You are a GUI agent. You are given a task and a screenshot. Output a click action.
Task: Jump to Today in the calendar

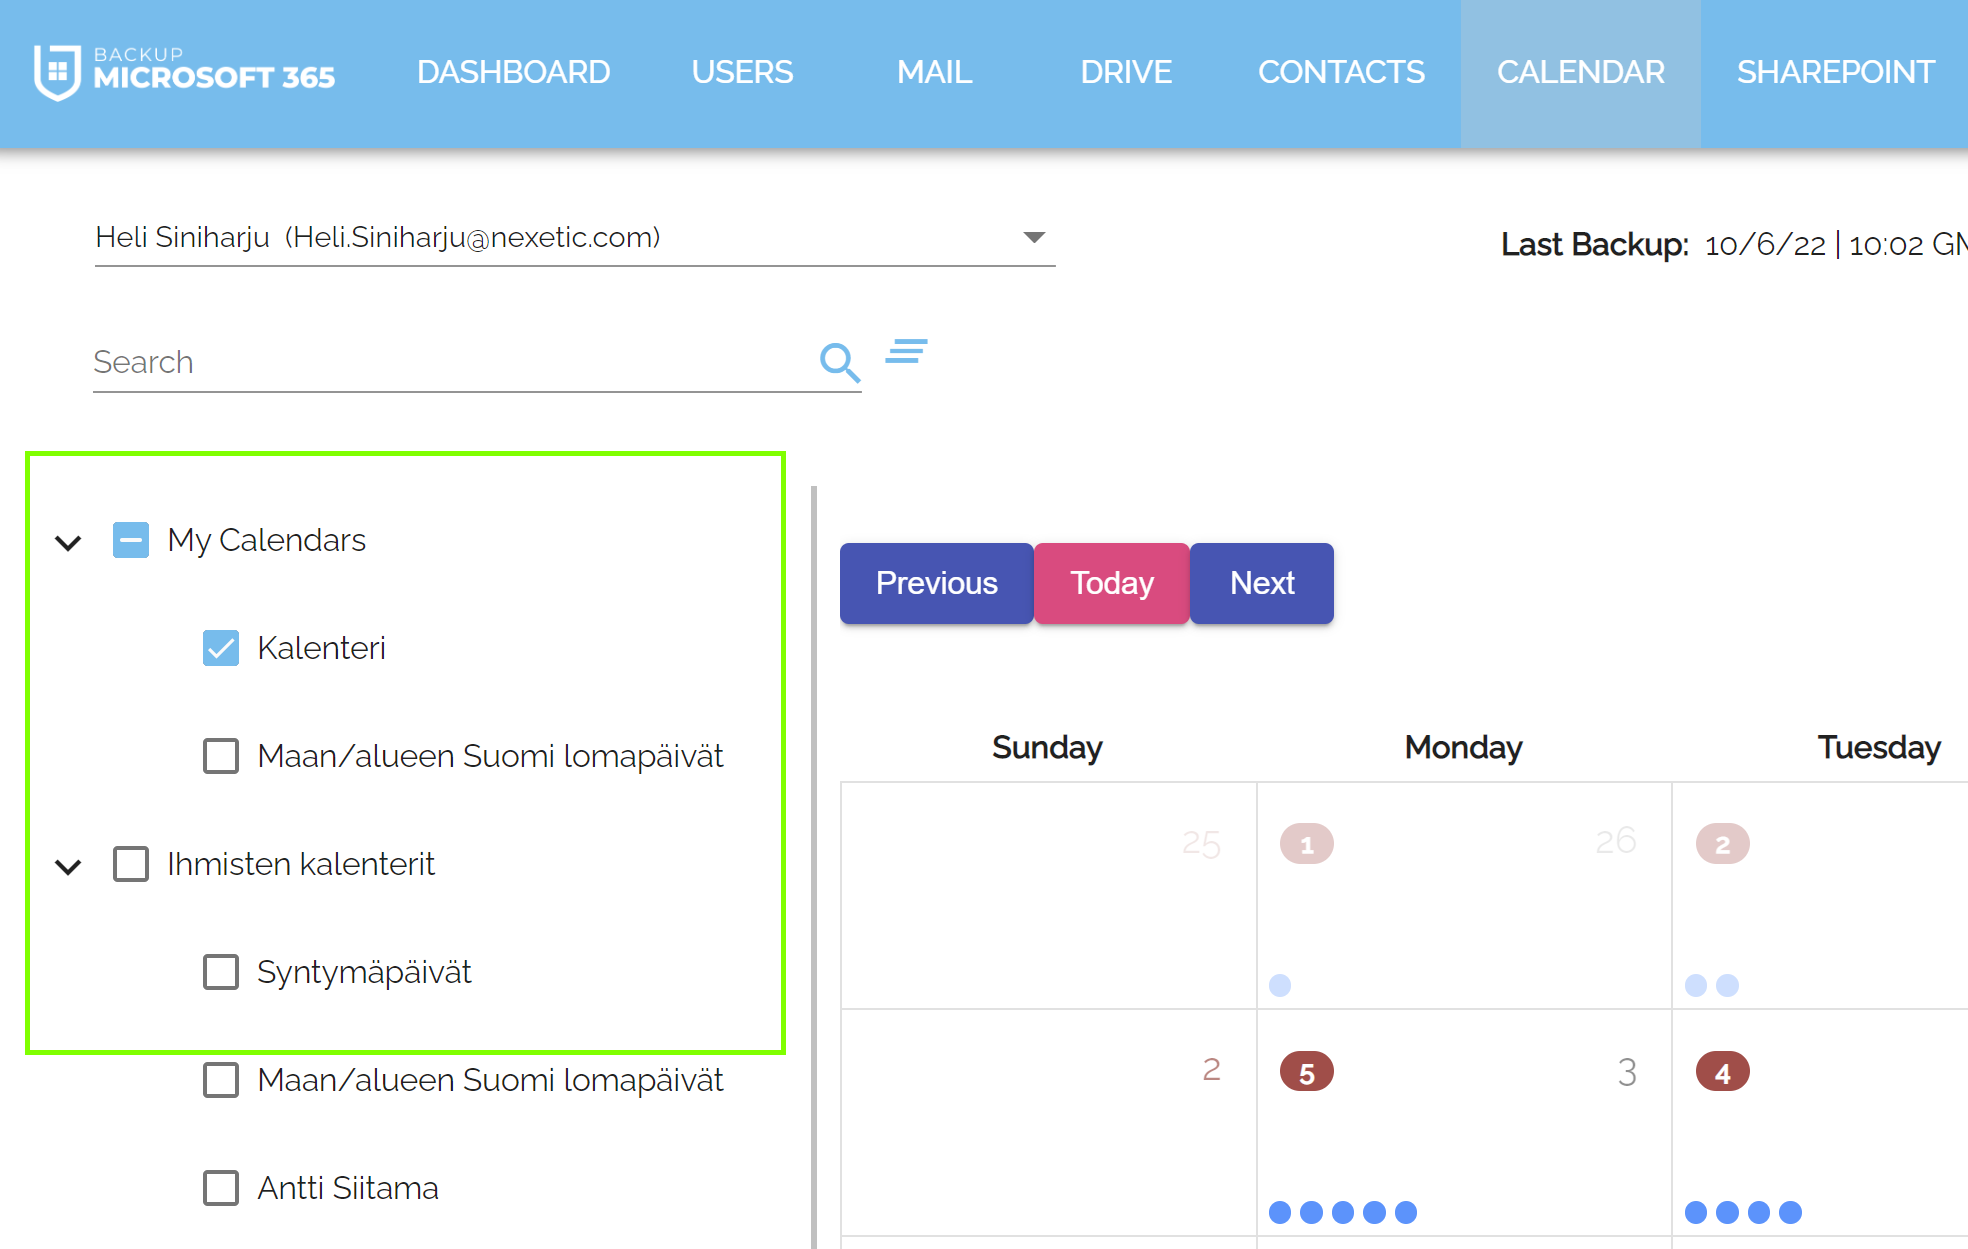coord(1111,583)
